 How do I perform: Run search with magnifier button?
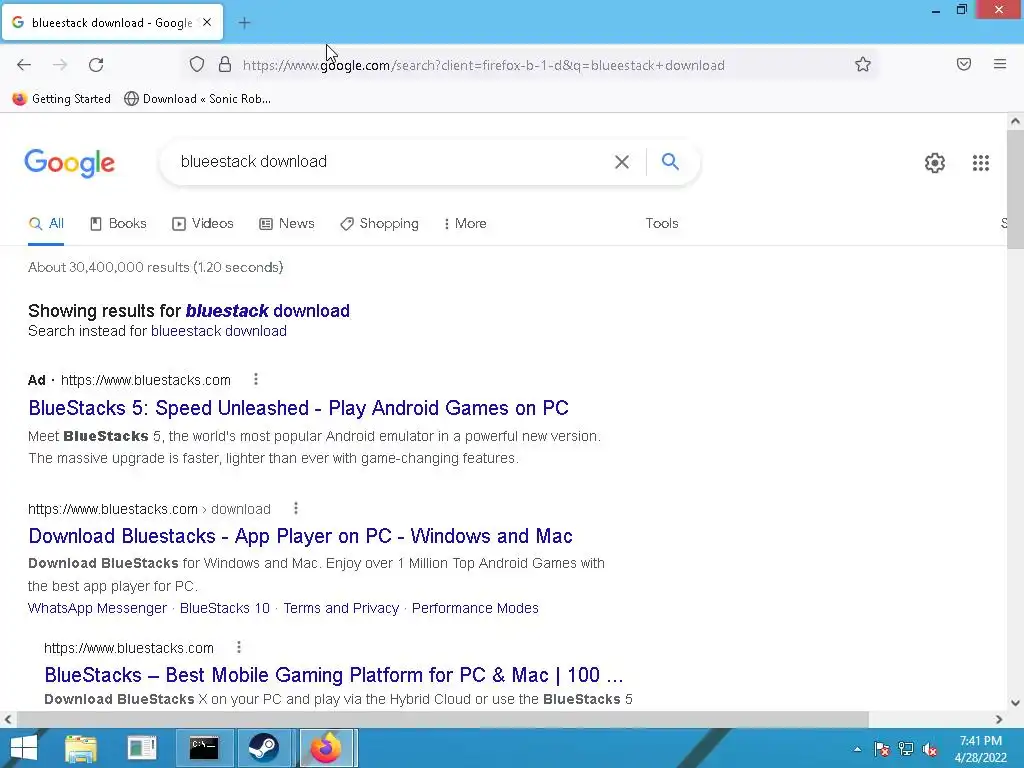click(x=670, y=161)
